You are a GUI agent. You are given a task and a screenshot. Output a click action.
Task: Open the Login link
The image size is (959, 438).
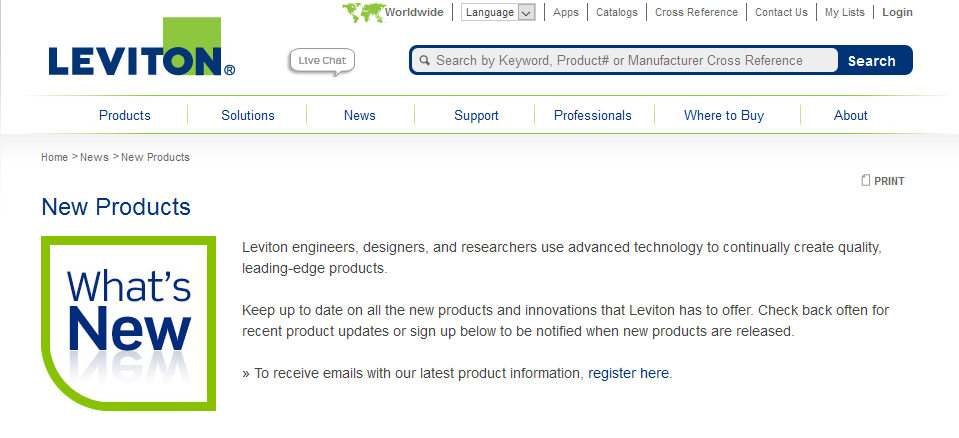click(897, 13)
